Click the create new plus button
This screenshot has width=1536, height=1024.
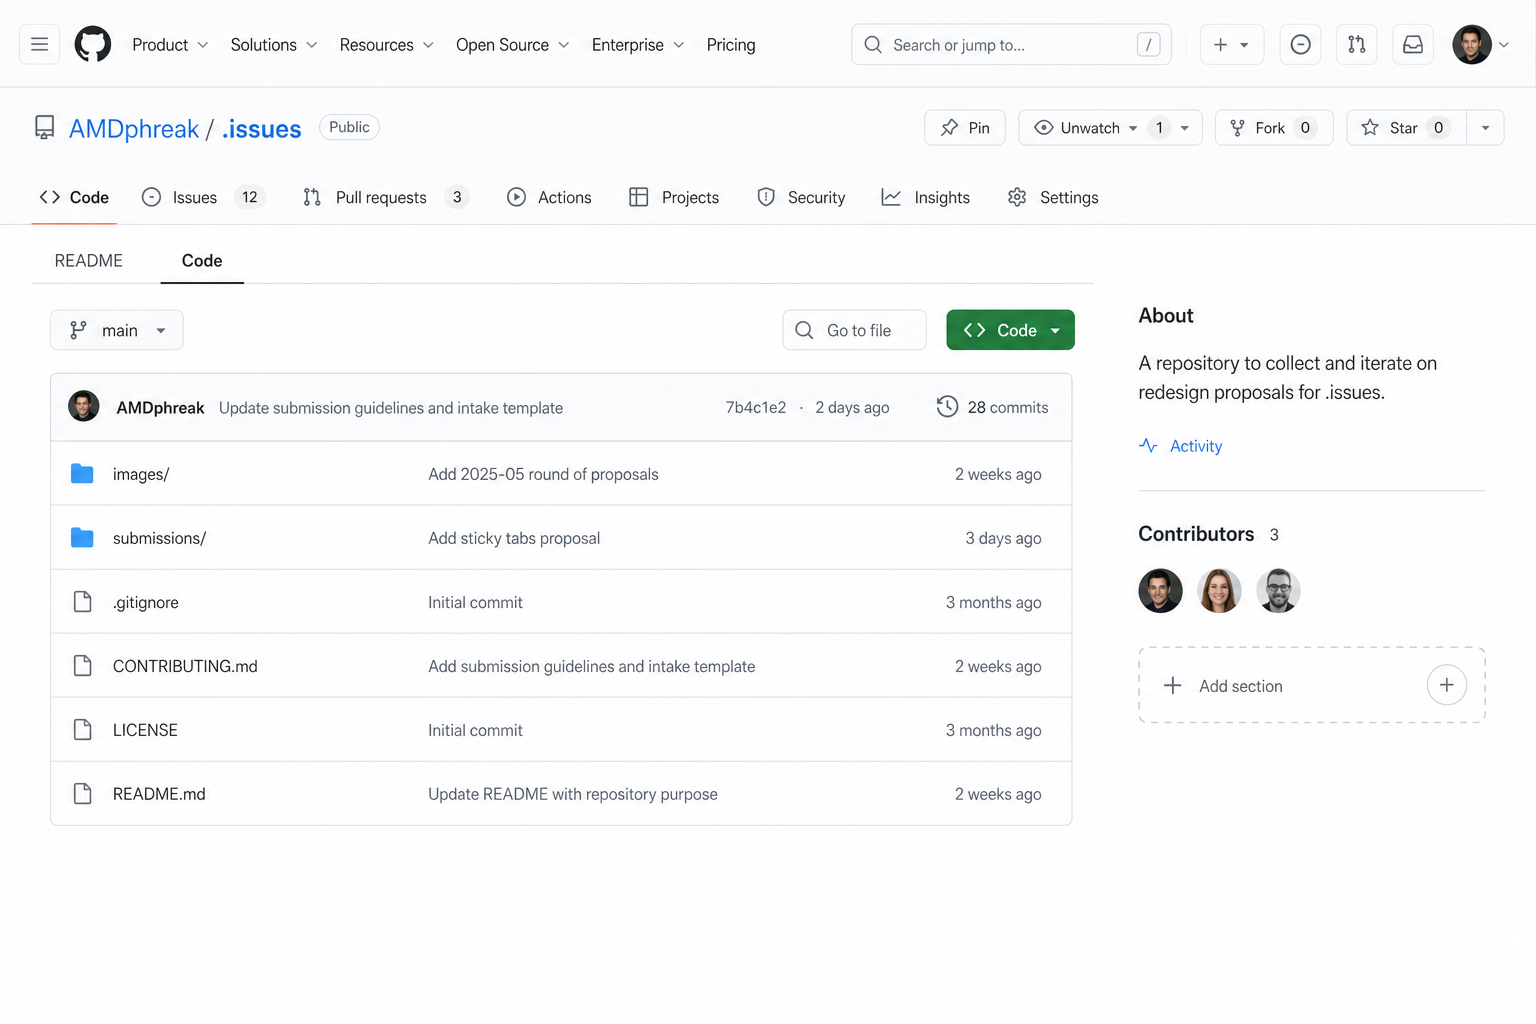point(1232,44)
